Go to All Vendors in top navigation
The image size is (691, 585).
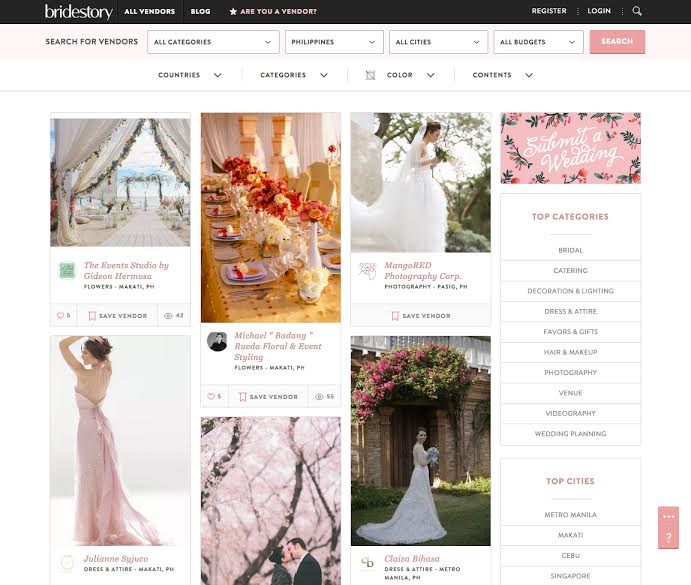pyautogui.click(x=150, y=11)
